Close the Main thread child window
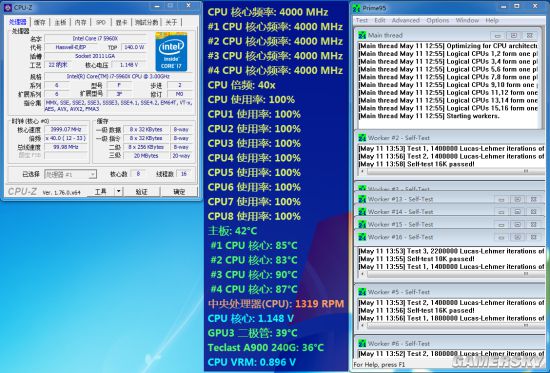This screenshot has height=373, width=550. coord(530,36)
